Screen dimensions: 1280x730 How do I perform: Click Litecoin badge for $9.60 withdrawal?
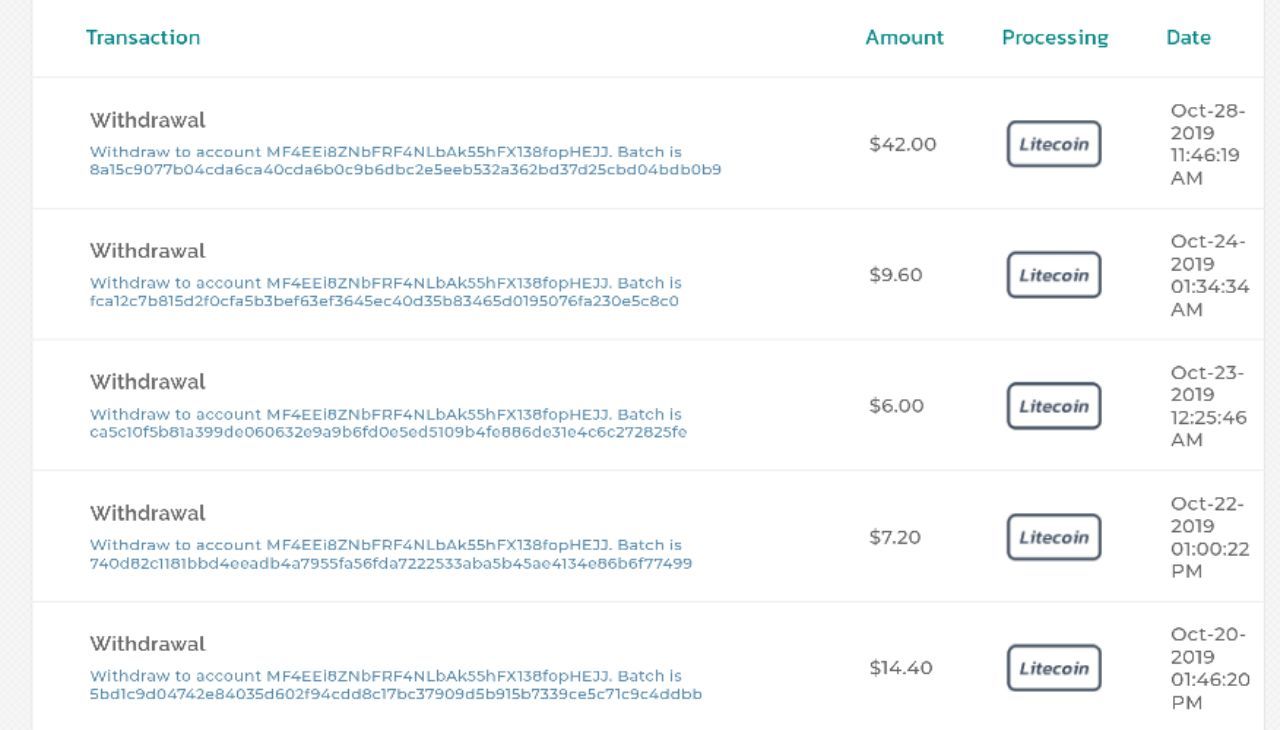[x=1053, y=275]
